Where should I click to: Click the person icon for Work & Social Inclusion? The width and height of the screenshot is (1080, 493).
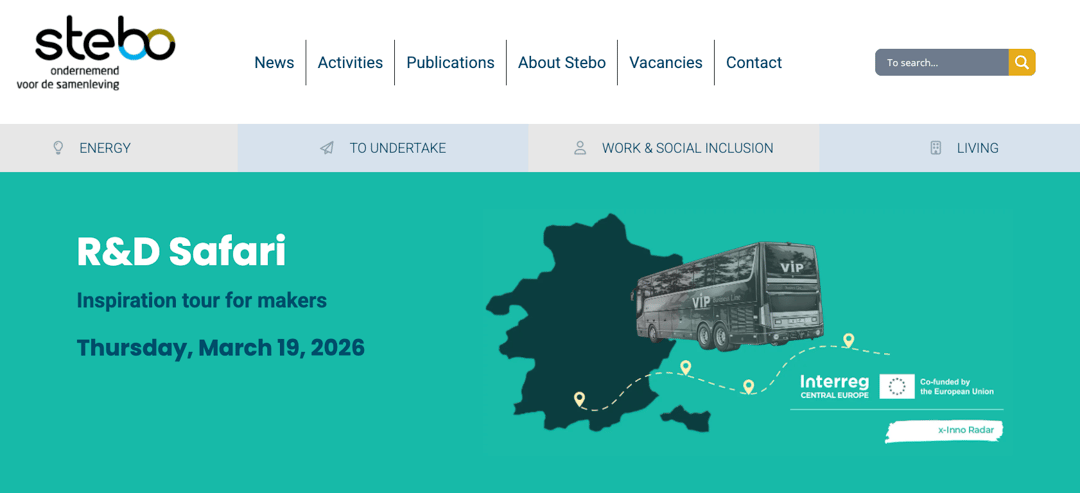(x=580, y=148)
